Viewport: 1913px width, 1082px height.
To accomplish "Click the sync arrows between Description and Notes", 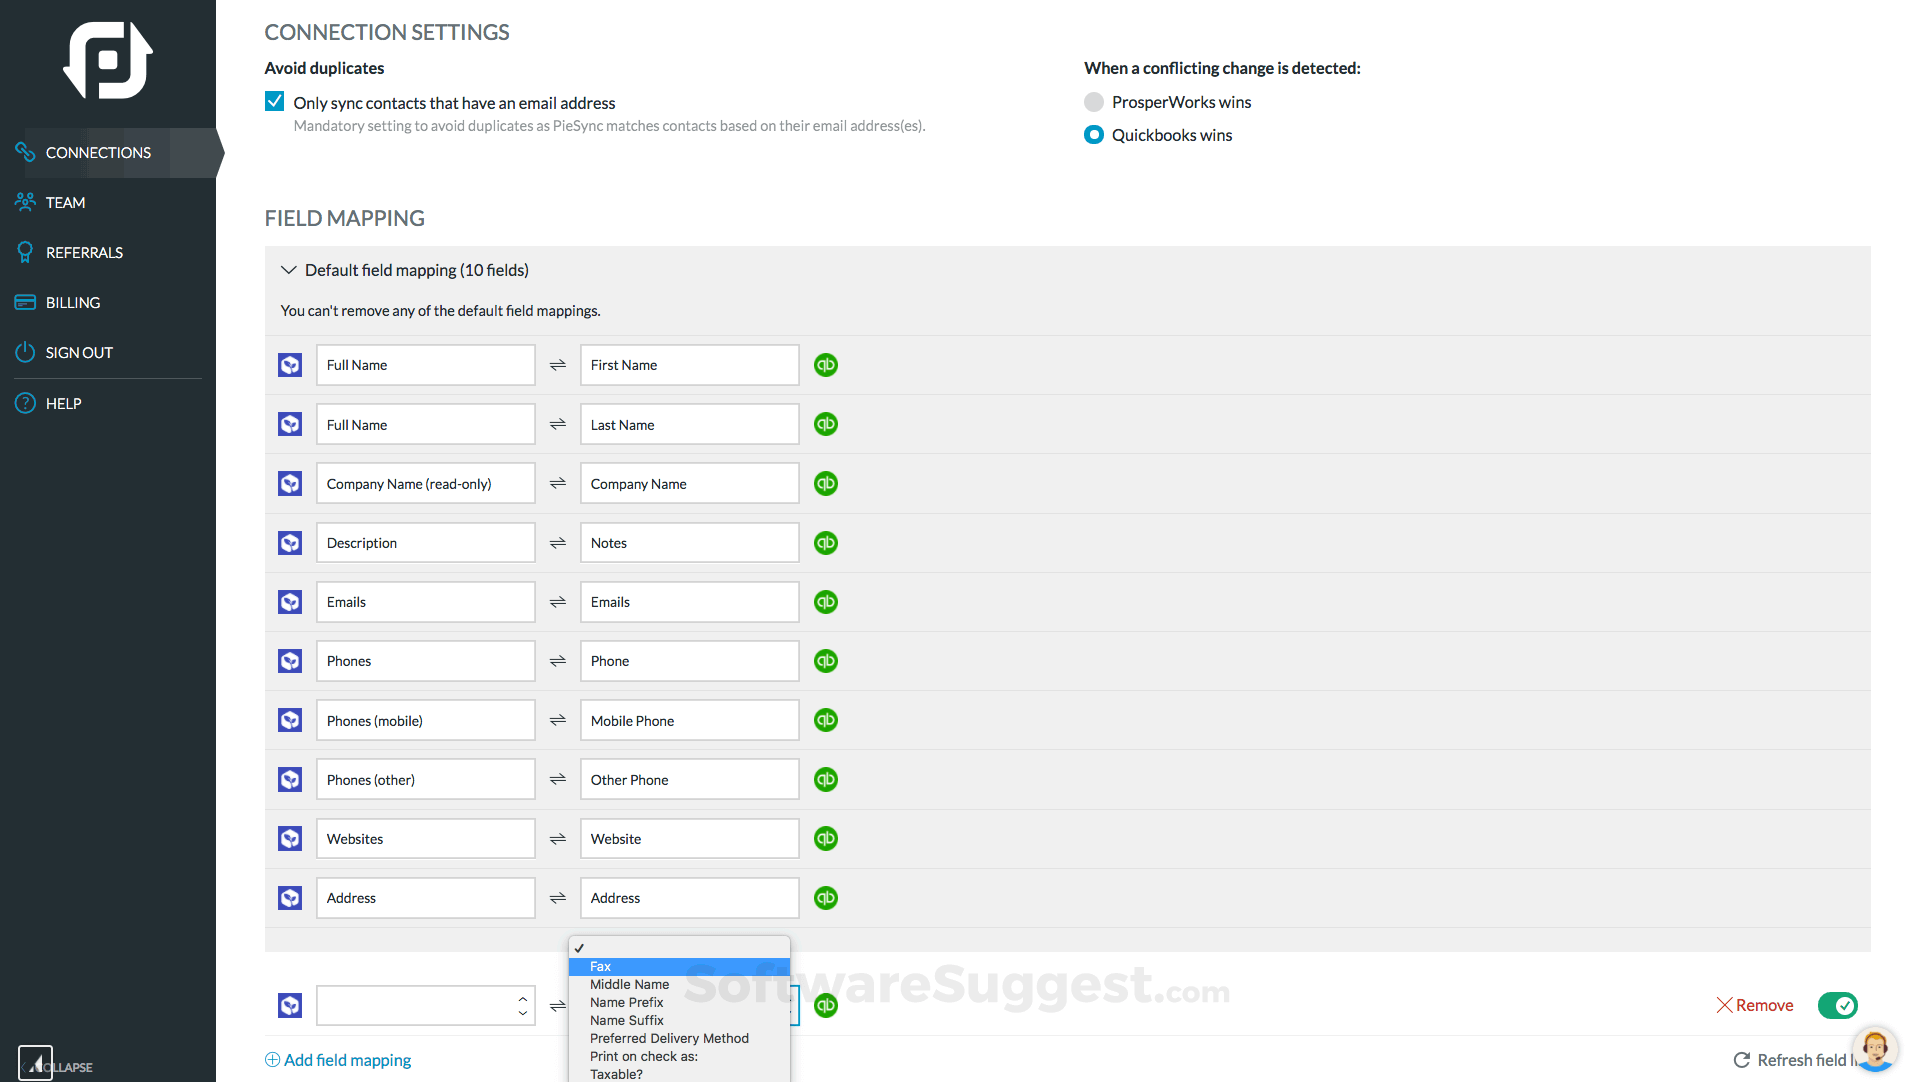I will (558, 543).
